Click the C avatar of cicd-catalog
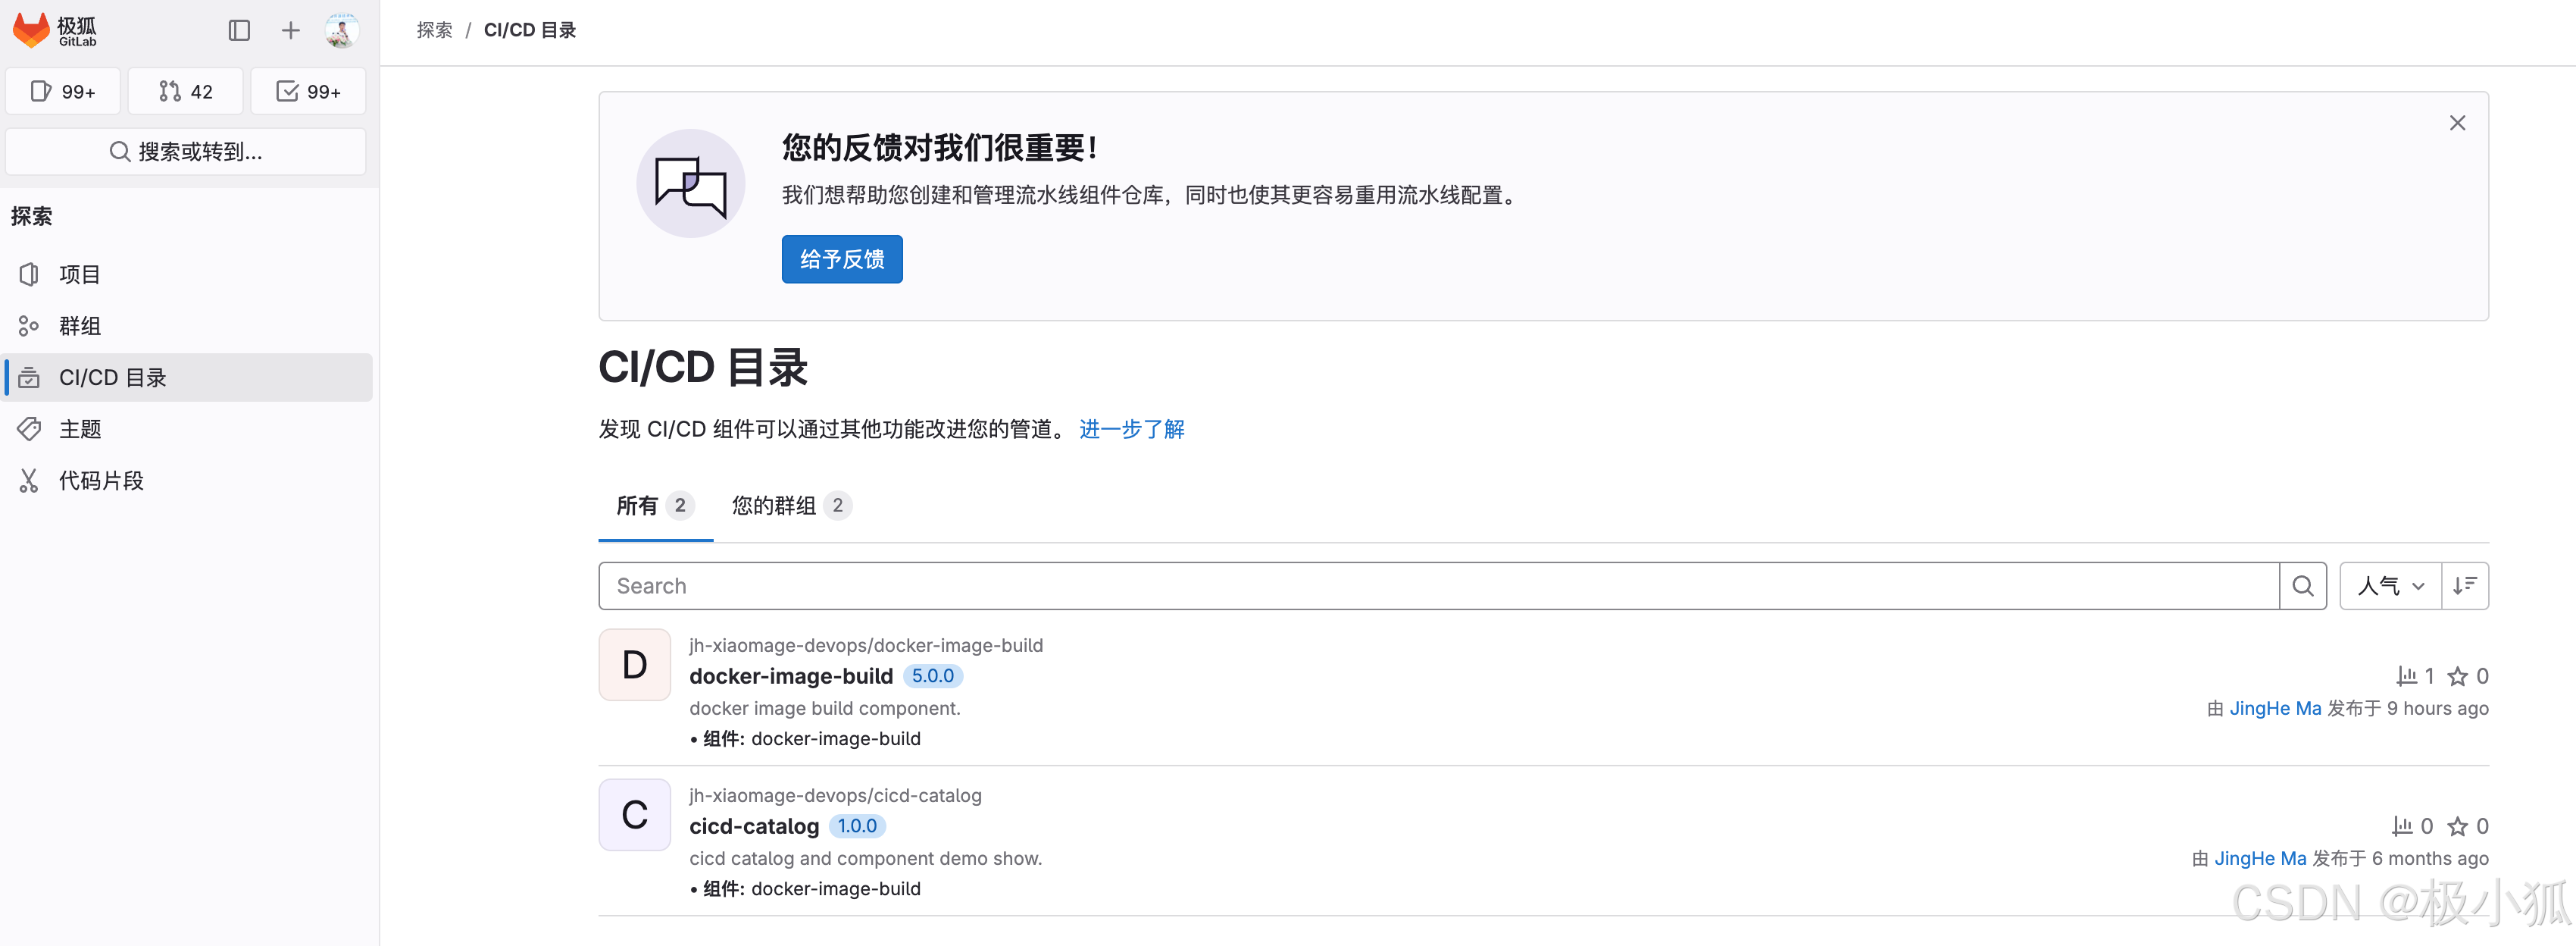2576x946 pixels. [x=635, y=815]
